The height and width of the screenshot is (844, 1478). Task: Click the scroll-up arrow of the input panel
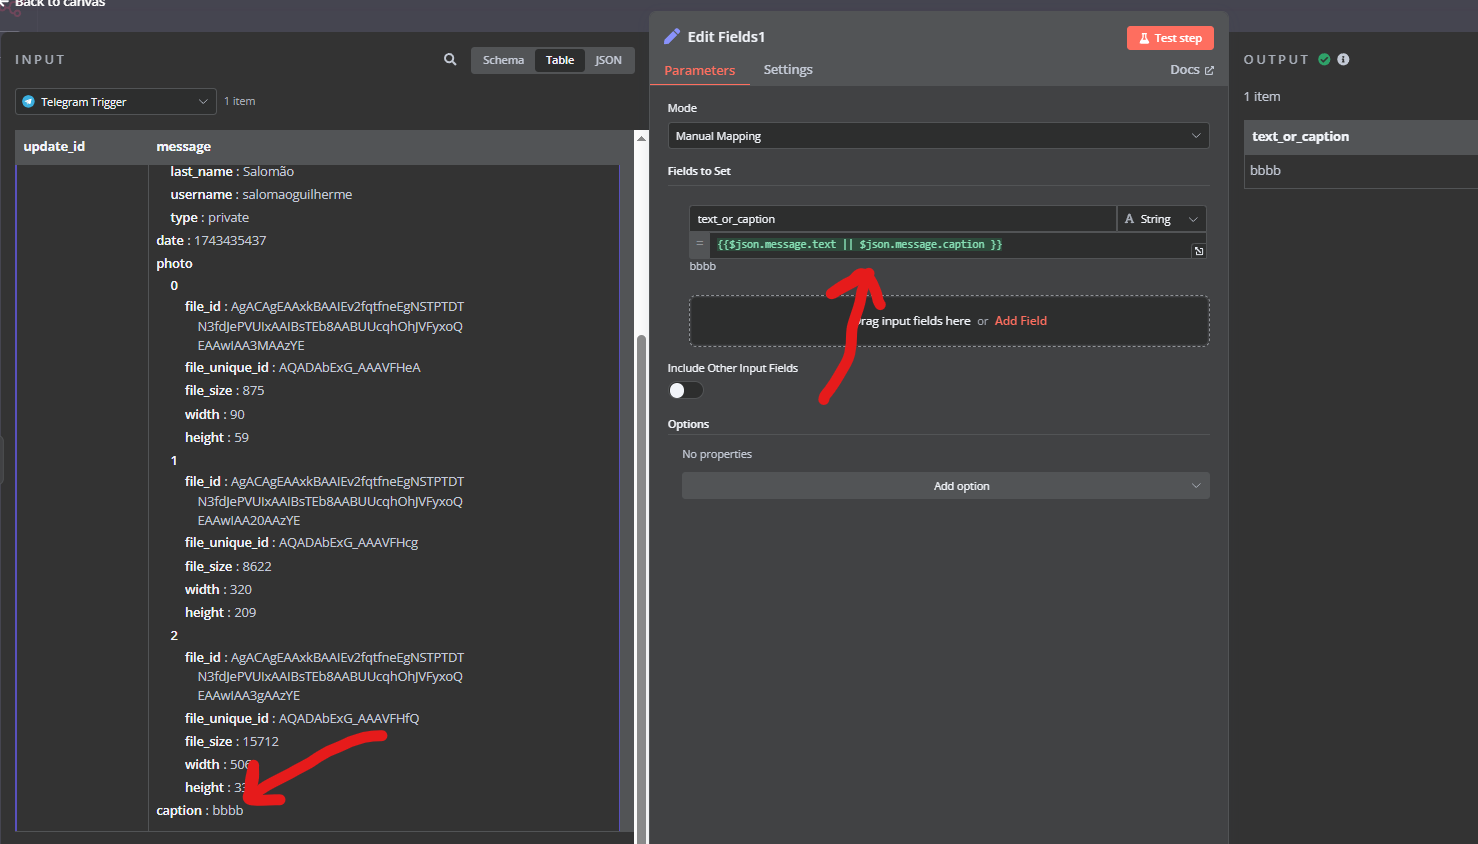(641, 138)
